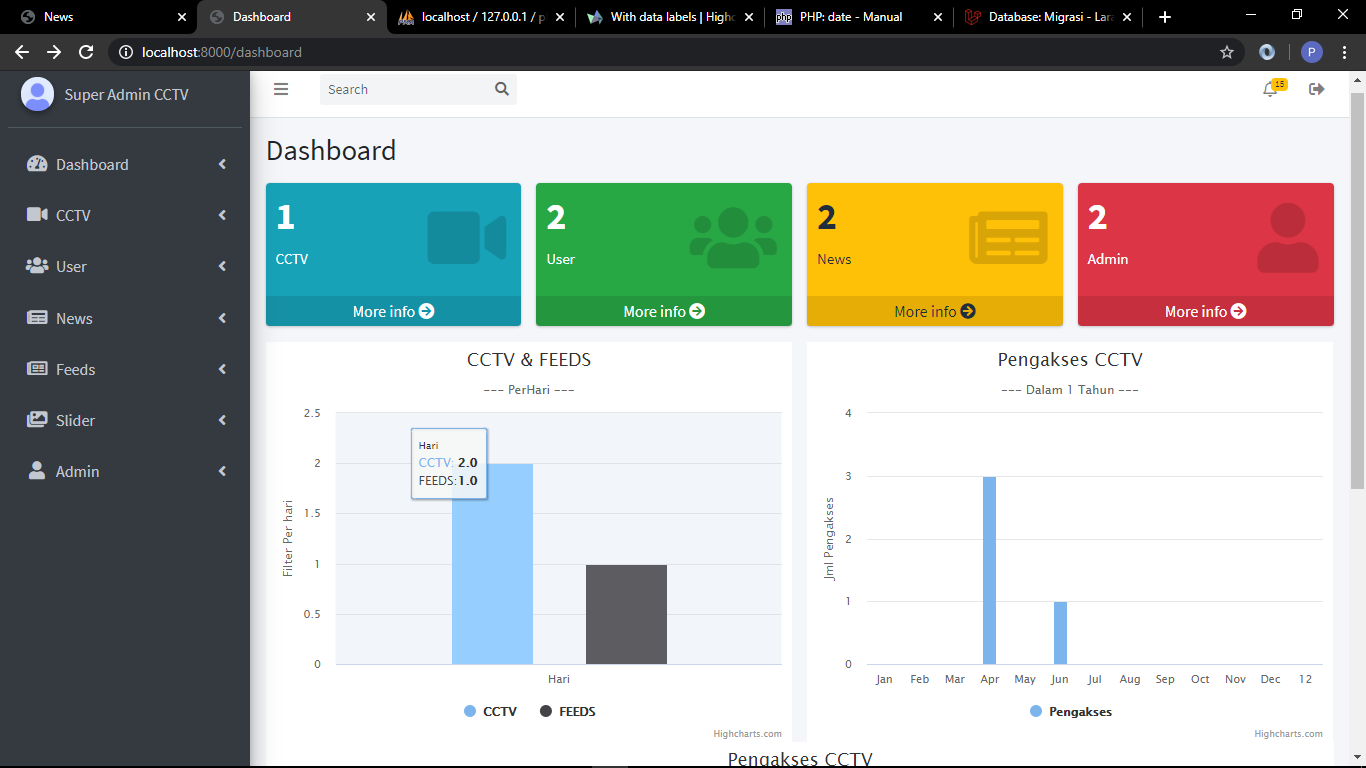Switch to PHP: date - Manual tab
The height and width of the screenshot is (768, 1366).
click(850, 17)
